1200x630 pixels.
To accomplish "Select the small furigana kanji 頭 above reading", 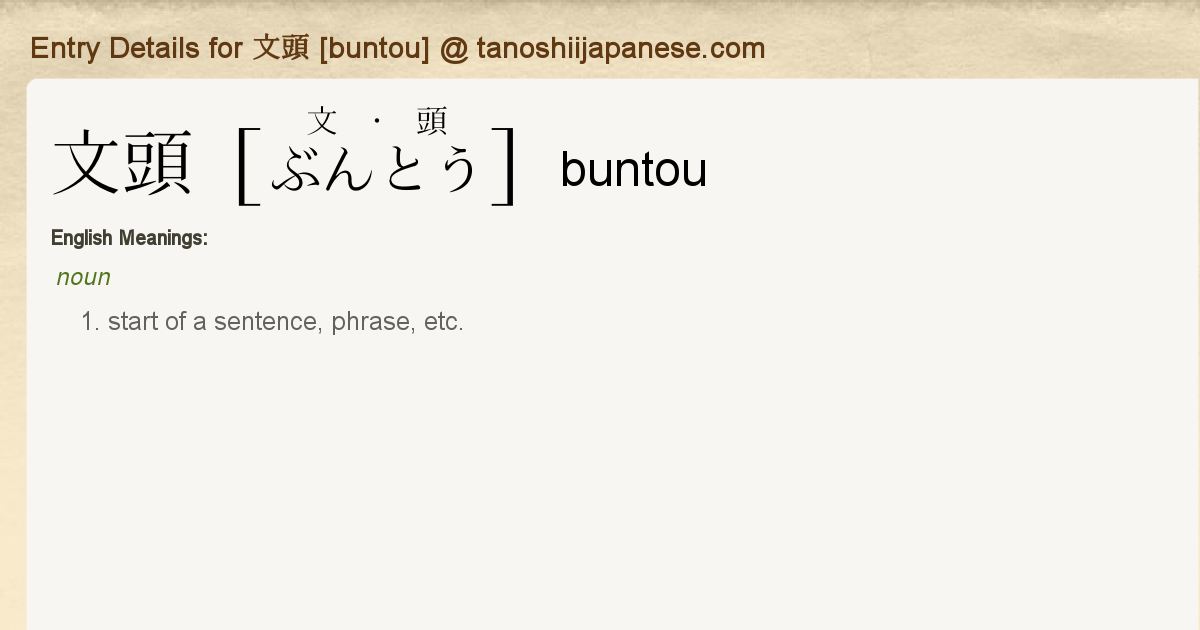I will click(x=432, y=121).
